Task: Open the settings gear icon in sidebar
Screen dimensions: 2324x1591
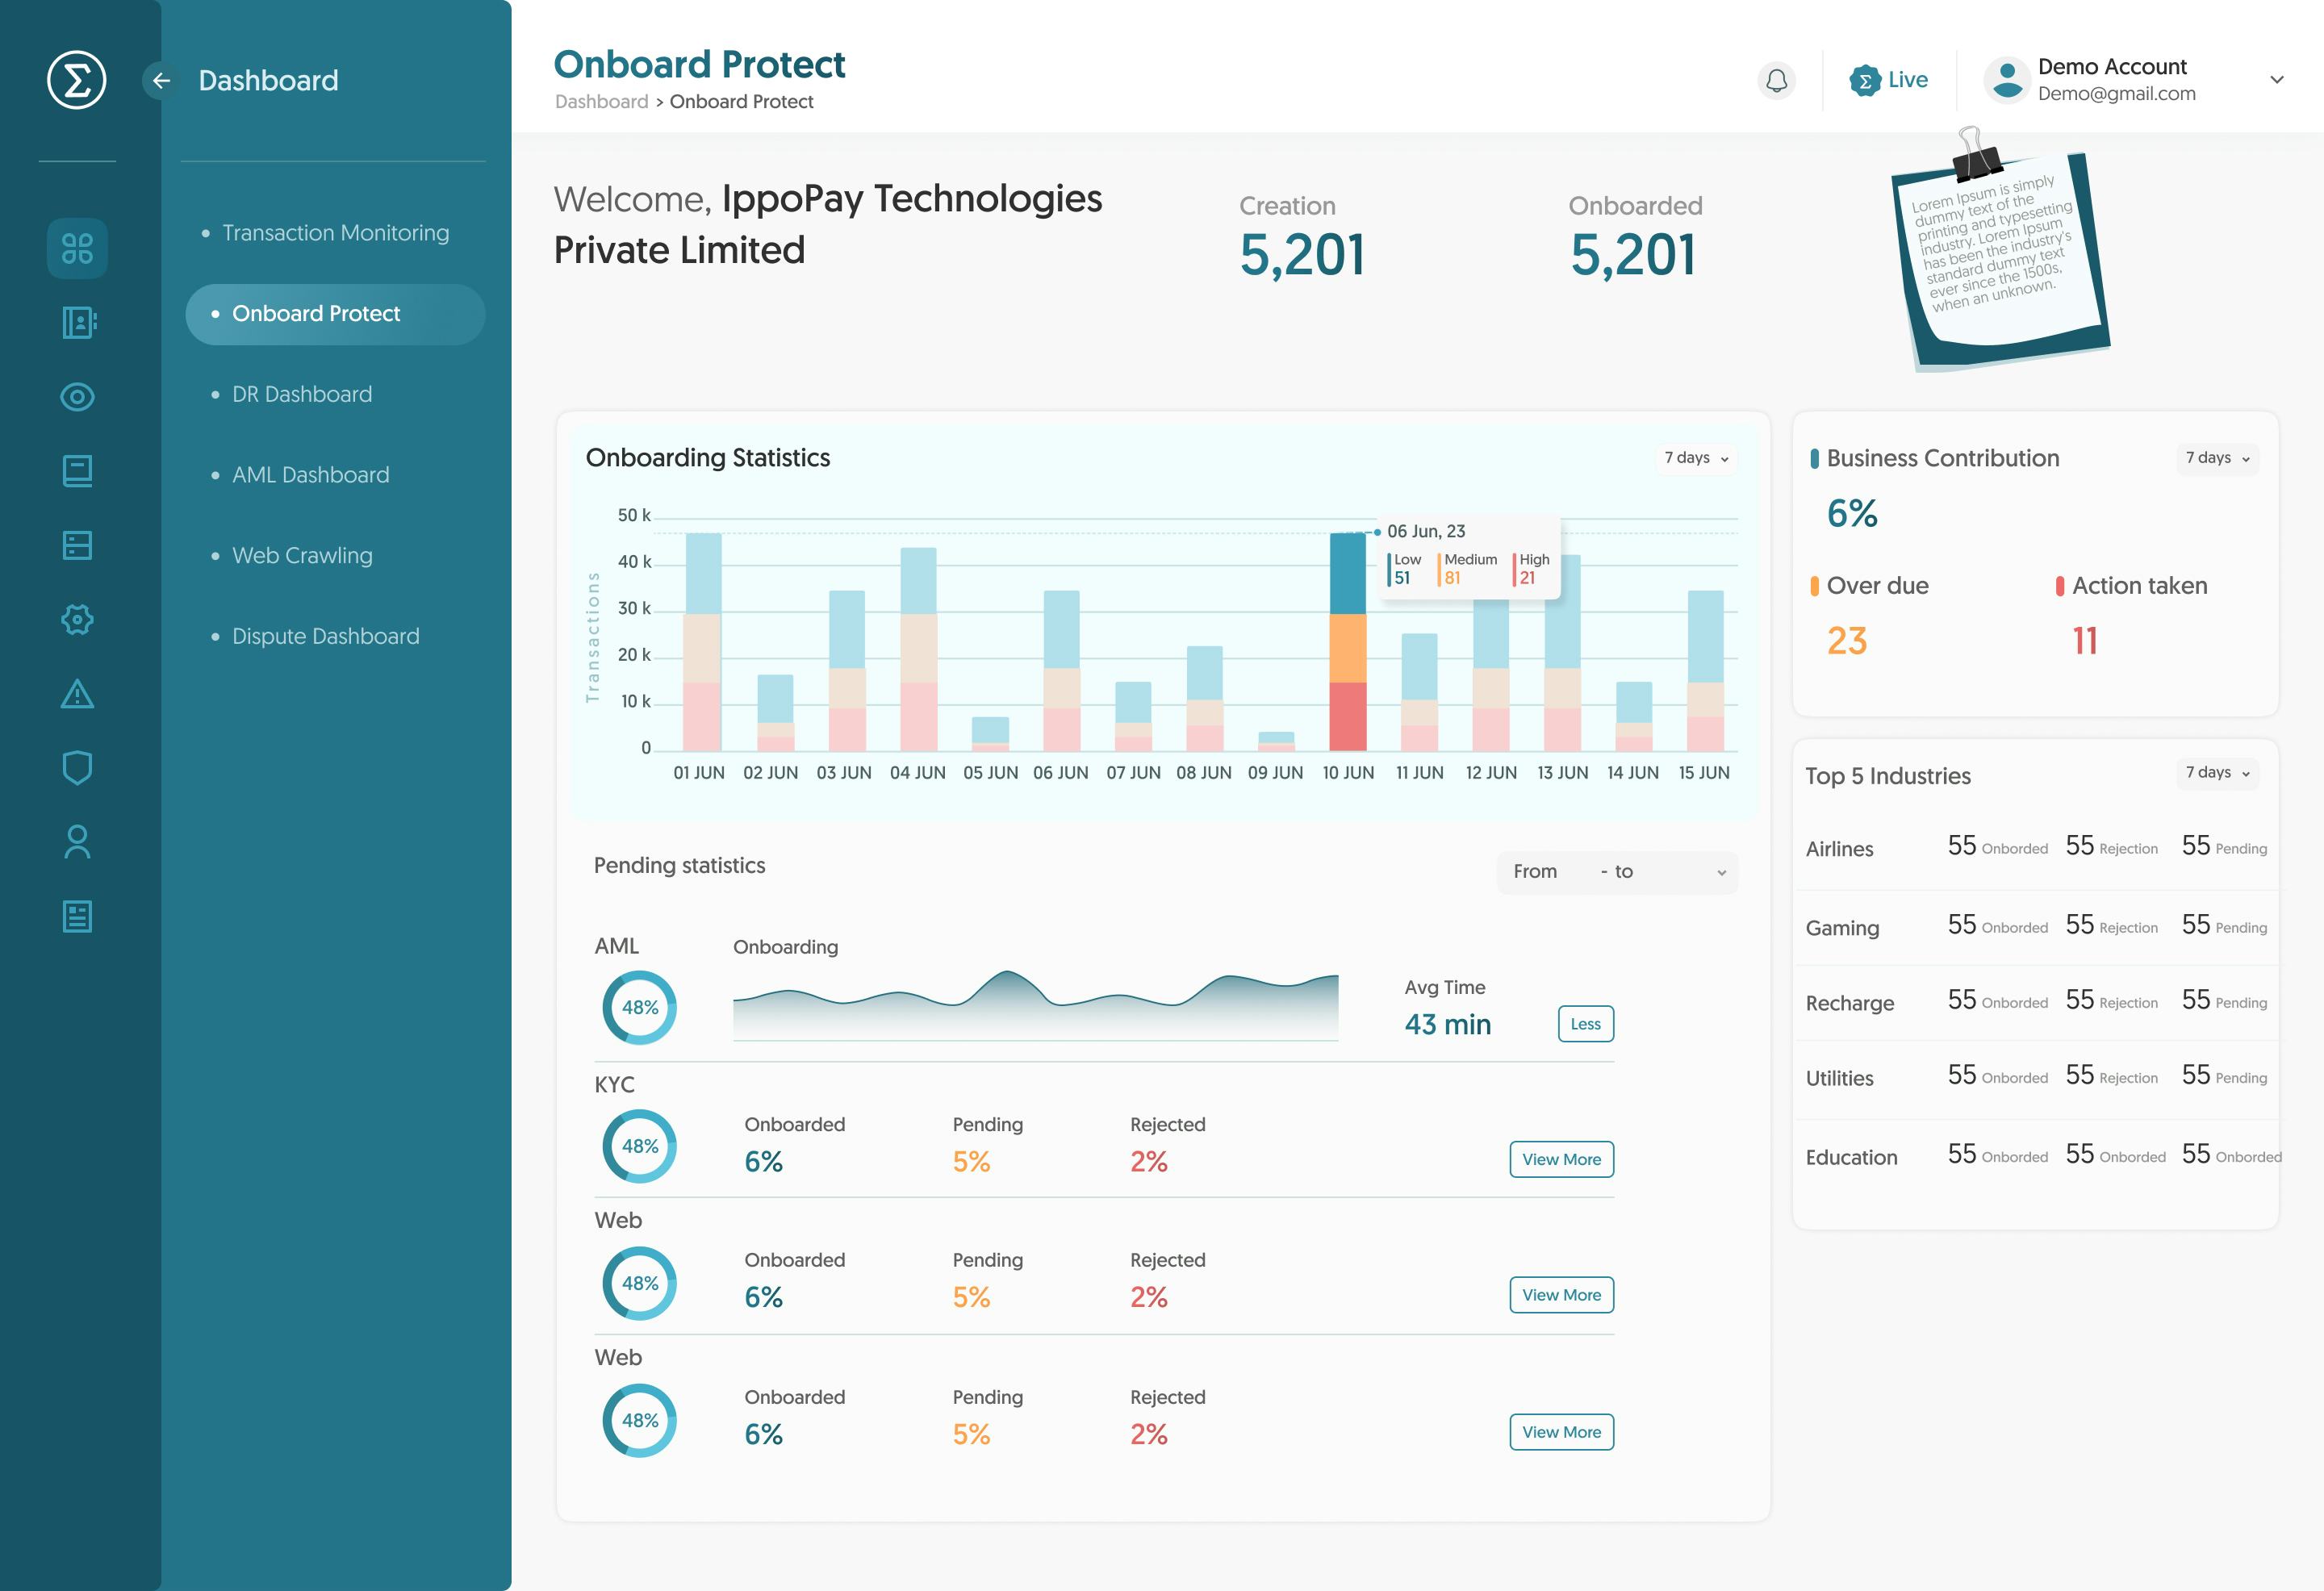Action: (77, 620)
